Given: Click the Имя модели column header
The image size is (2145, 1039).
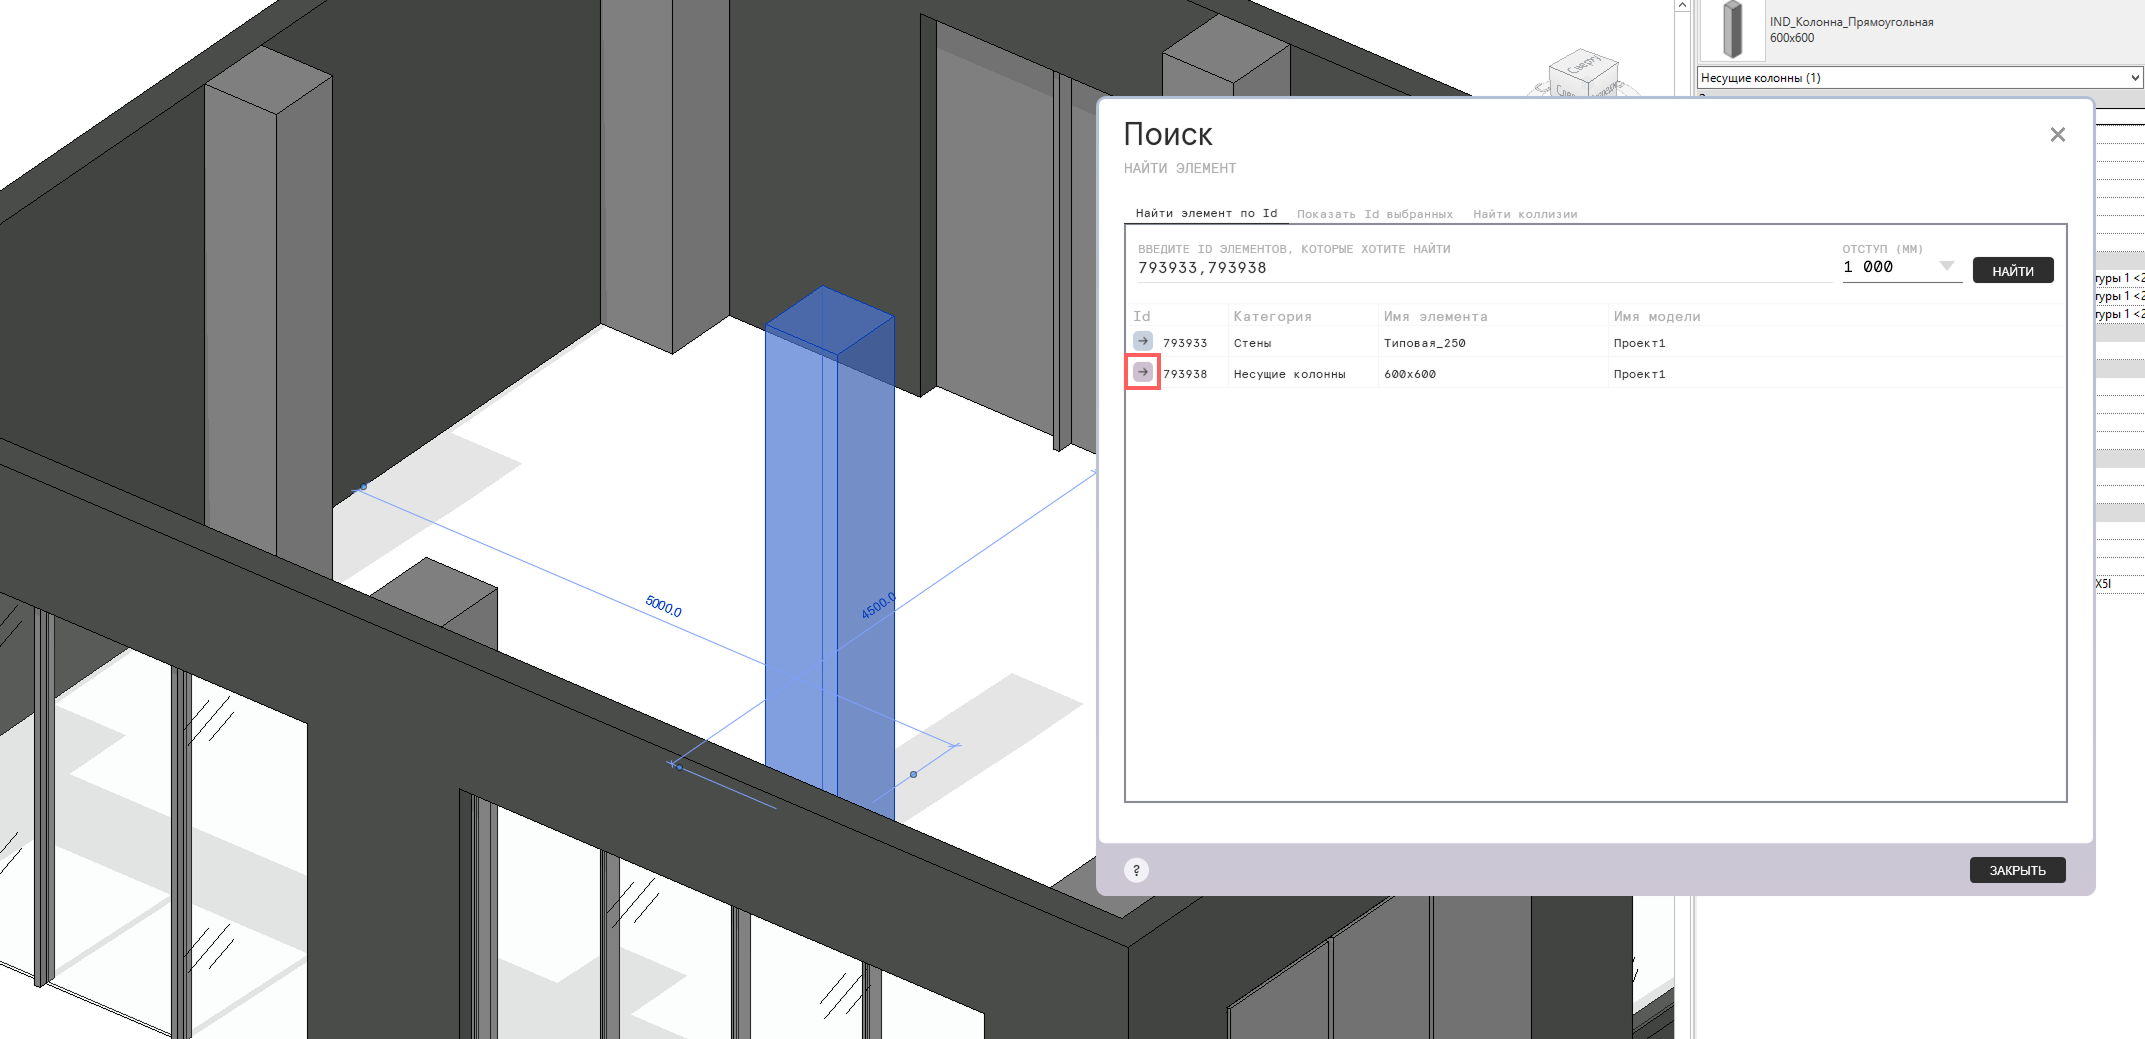Looking at the screenshot, I should click(x=1656, y=317).
